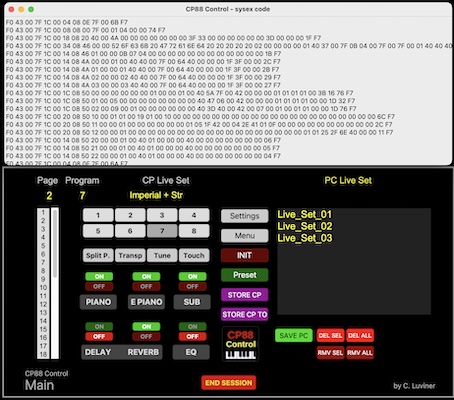Select Live_Set_02 in PC Live Set list

click(x=305, y=226)
